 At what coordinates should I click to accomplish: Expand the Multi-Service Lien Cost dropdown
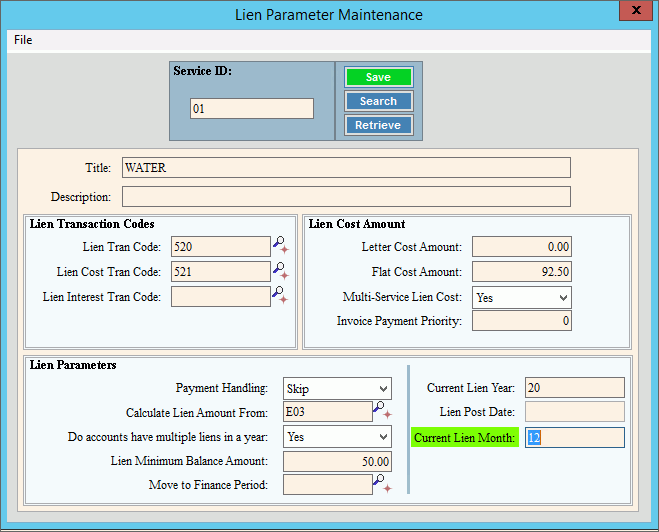coord(563,298)
